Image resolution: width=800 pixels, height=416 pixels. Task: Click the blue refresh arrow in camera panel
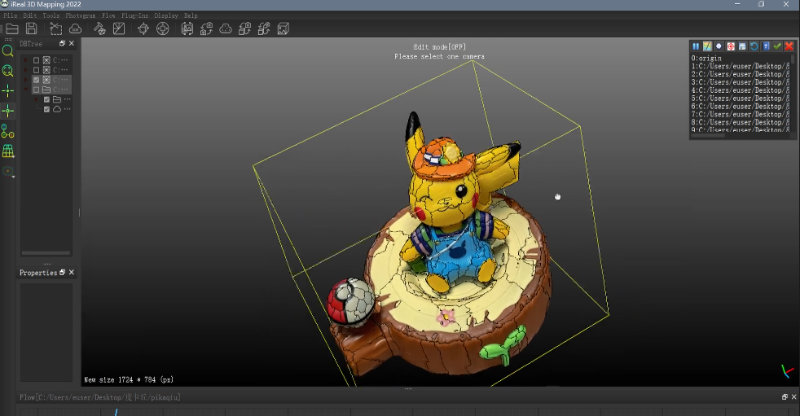click(754, 46)
